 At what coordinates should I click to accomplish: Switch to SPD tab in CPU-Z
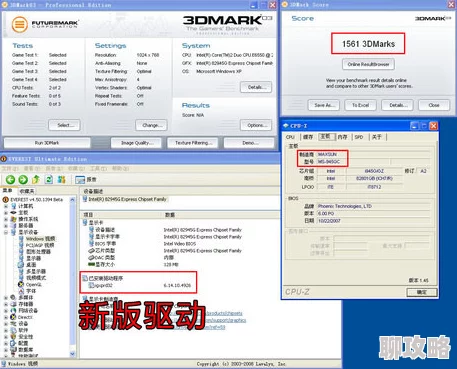click(x=359, y=137)
